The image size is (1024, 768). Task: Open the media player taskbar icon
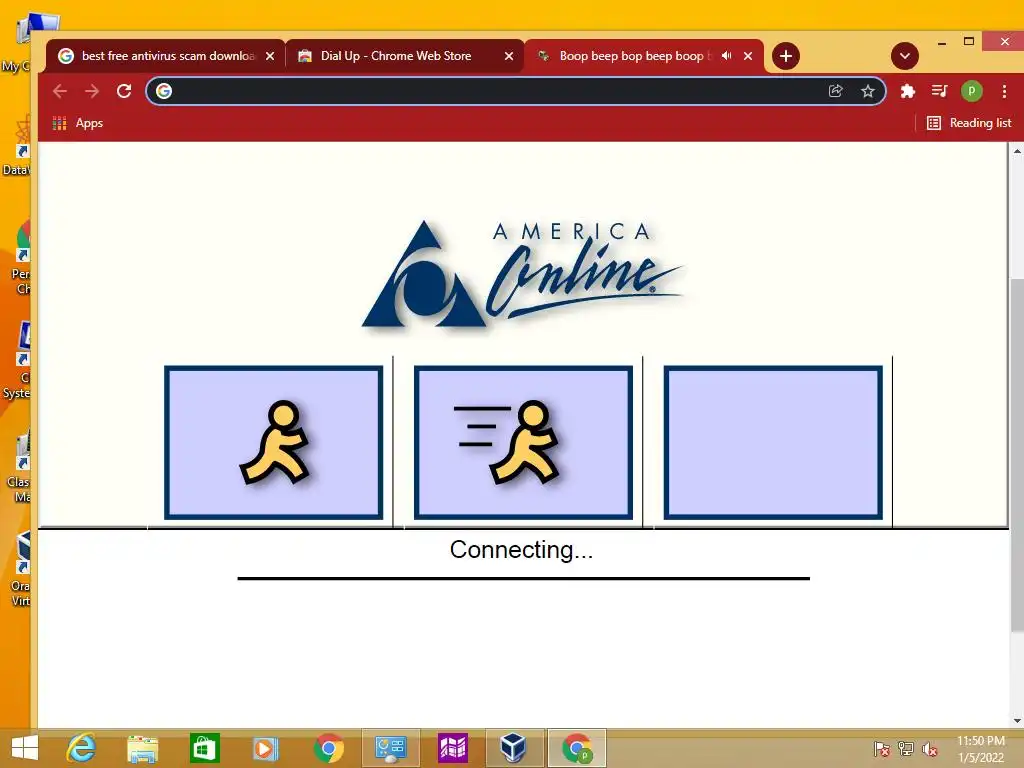click(x=265, y=748)
